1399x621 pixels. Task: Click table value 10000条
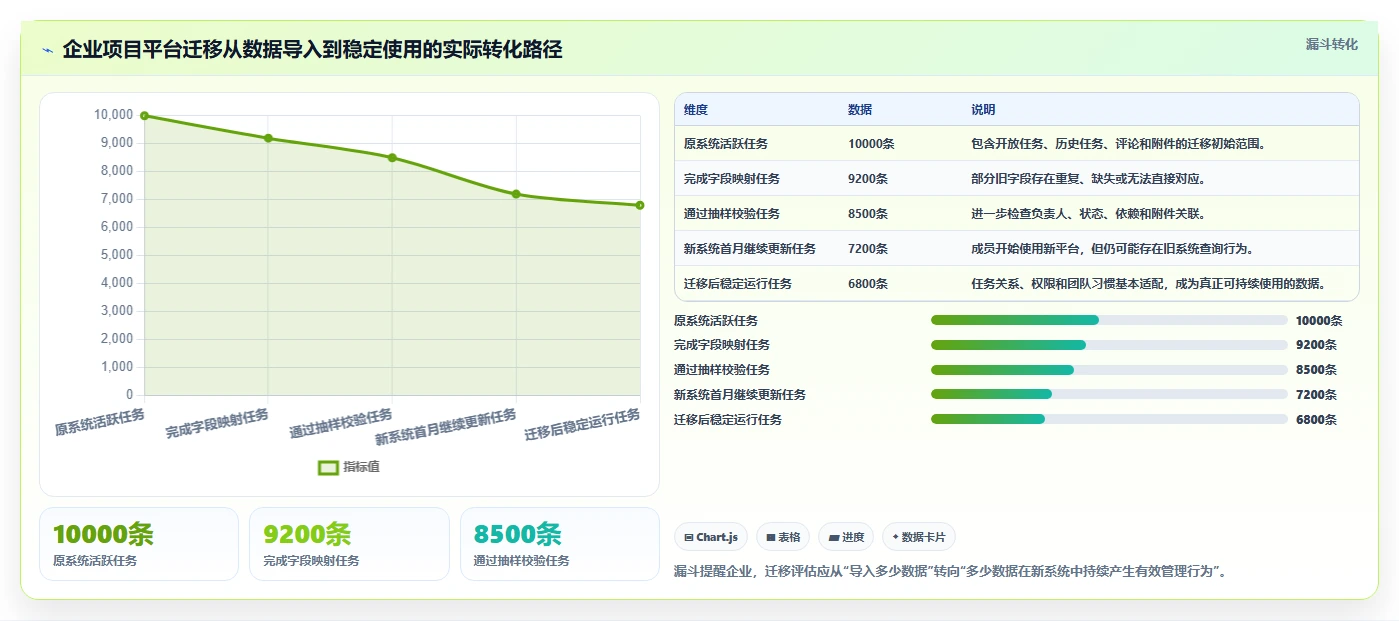[x=871, y=144]
